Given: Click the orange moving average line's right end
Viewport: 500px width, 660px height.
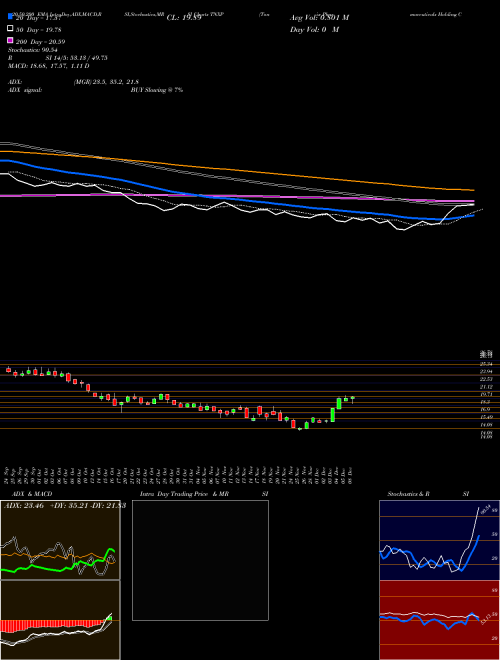Looking at the screenshot, I should (472, 190).
